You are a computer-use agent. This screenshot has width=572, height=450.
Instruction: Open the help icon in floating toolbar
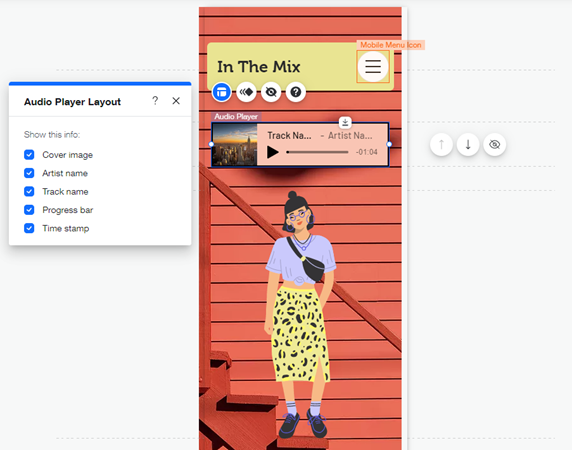pos(295,92)
